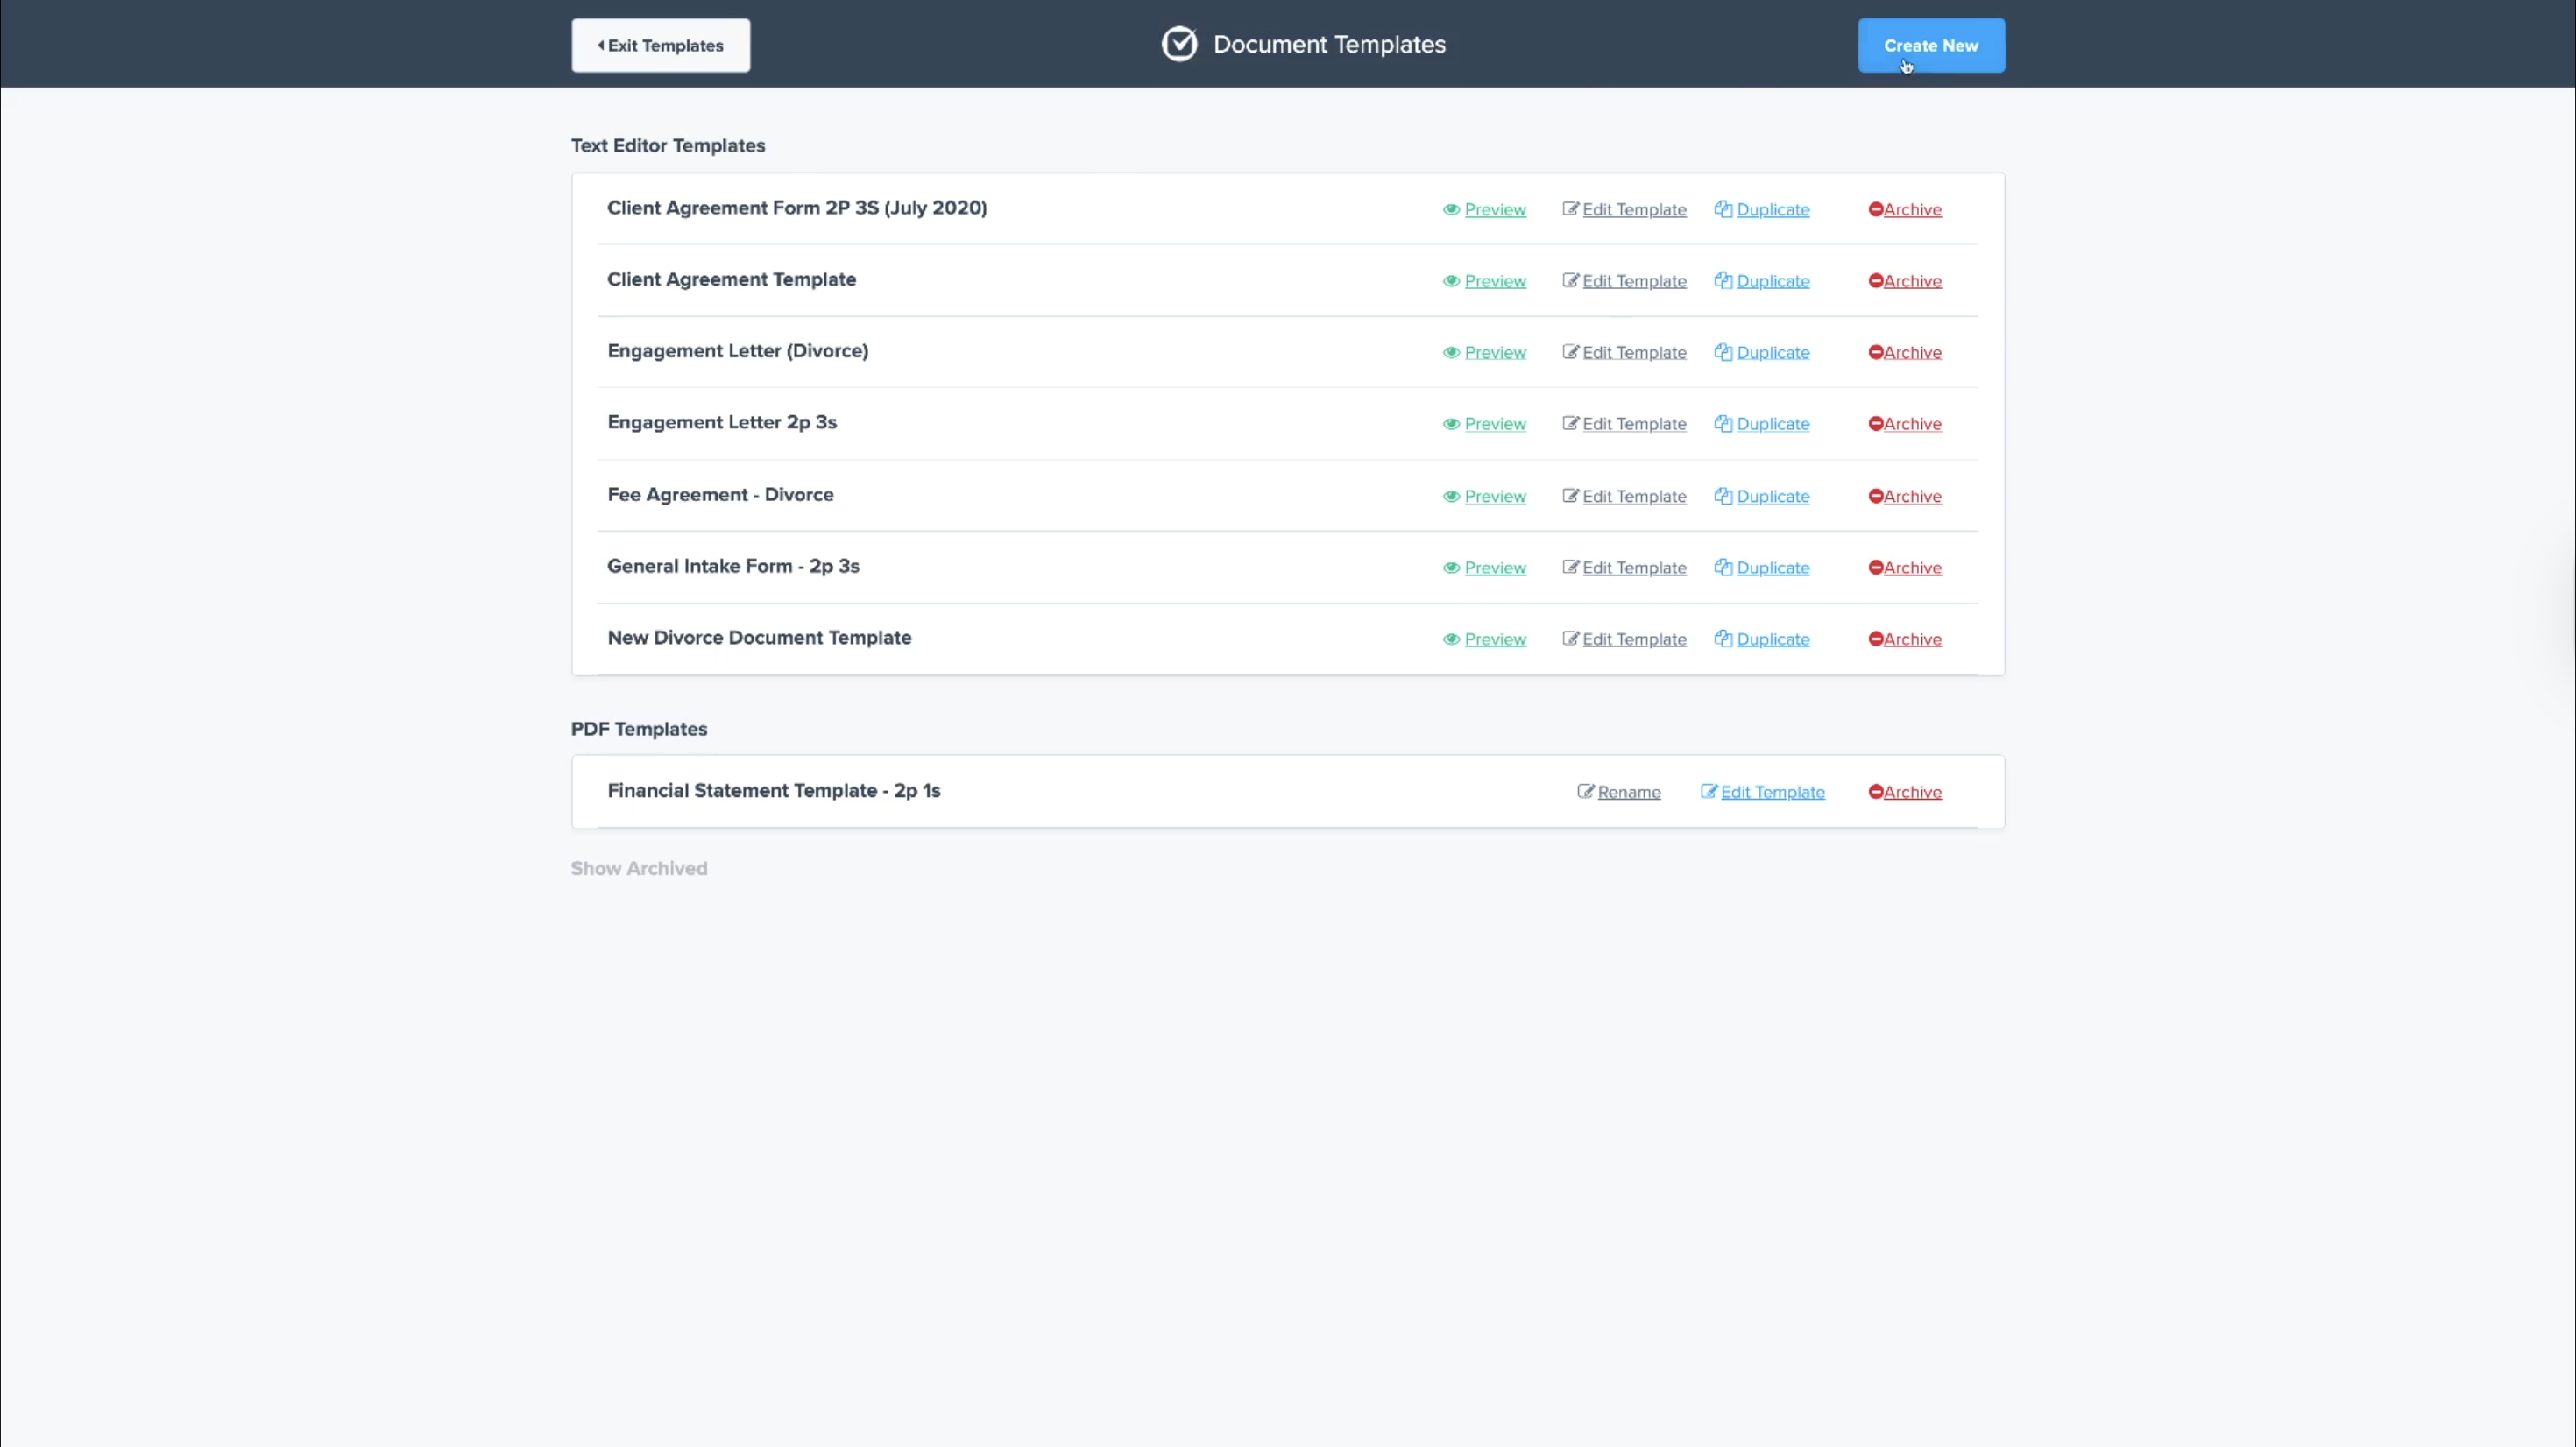Duplicate link for Engagement Letter 2p 3s
The height and width of the screenshot is (1447, 2576).
pyautogui.click(x=1773, y=424)
